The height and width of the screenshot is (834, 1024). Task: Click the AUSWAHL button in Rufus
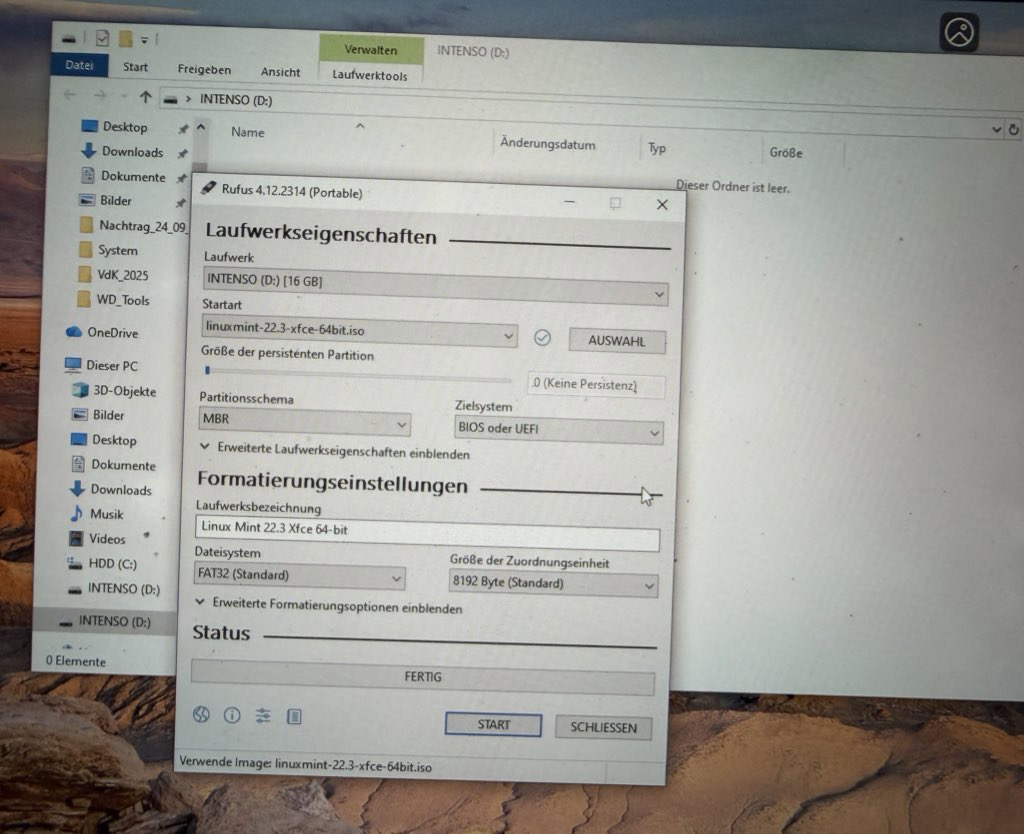[616, 341]
